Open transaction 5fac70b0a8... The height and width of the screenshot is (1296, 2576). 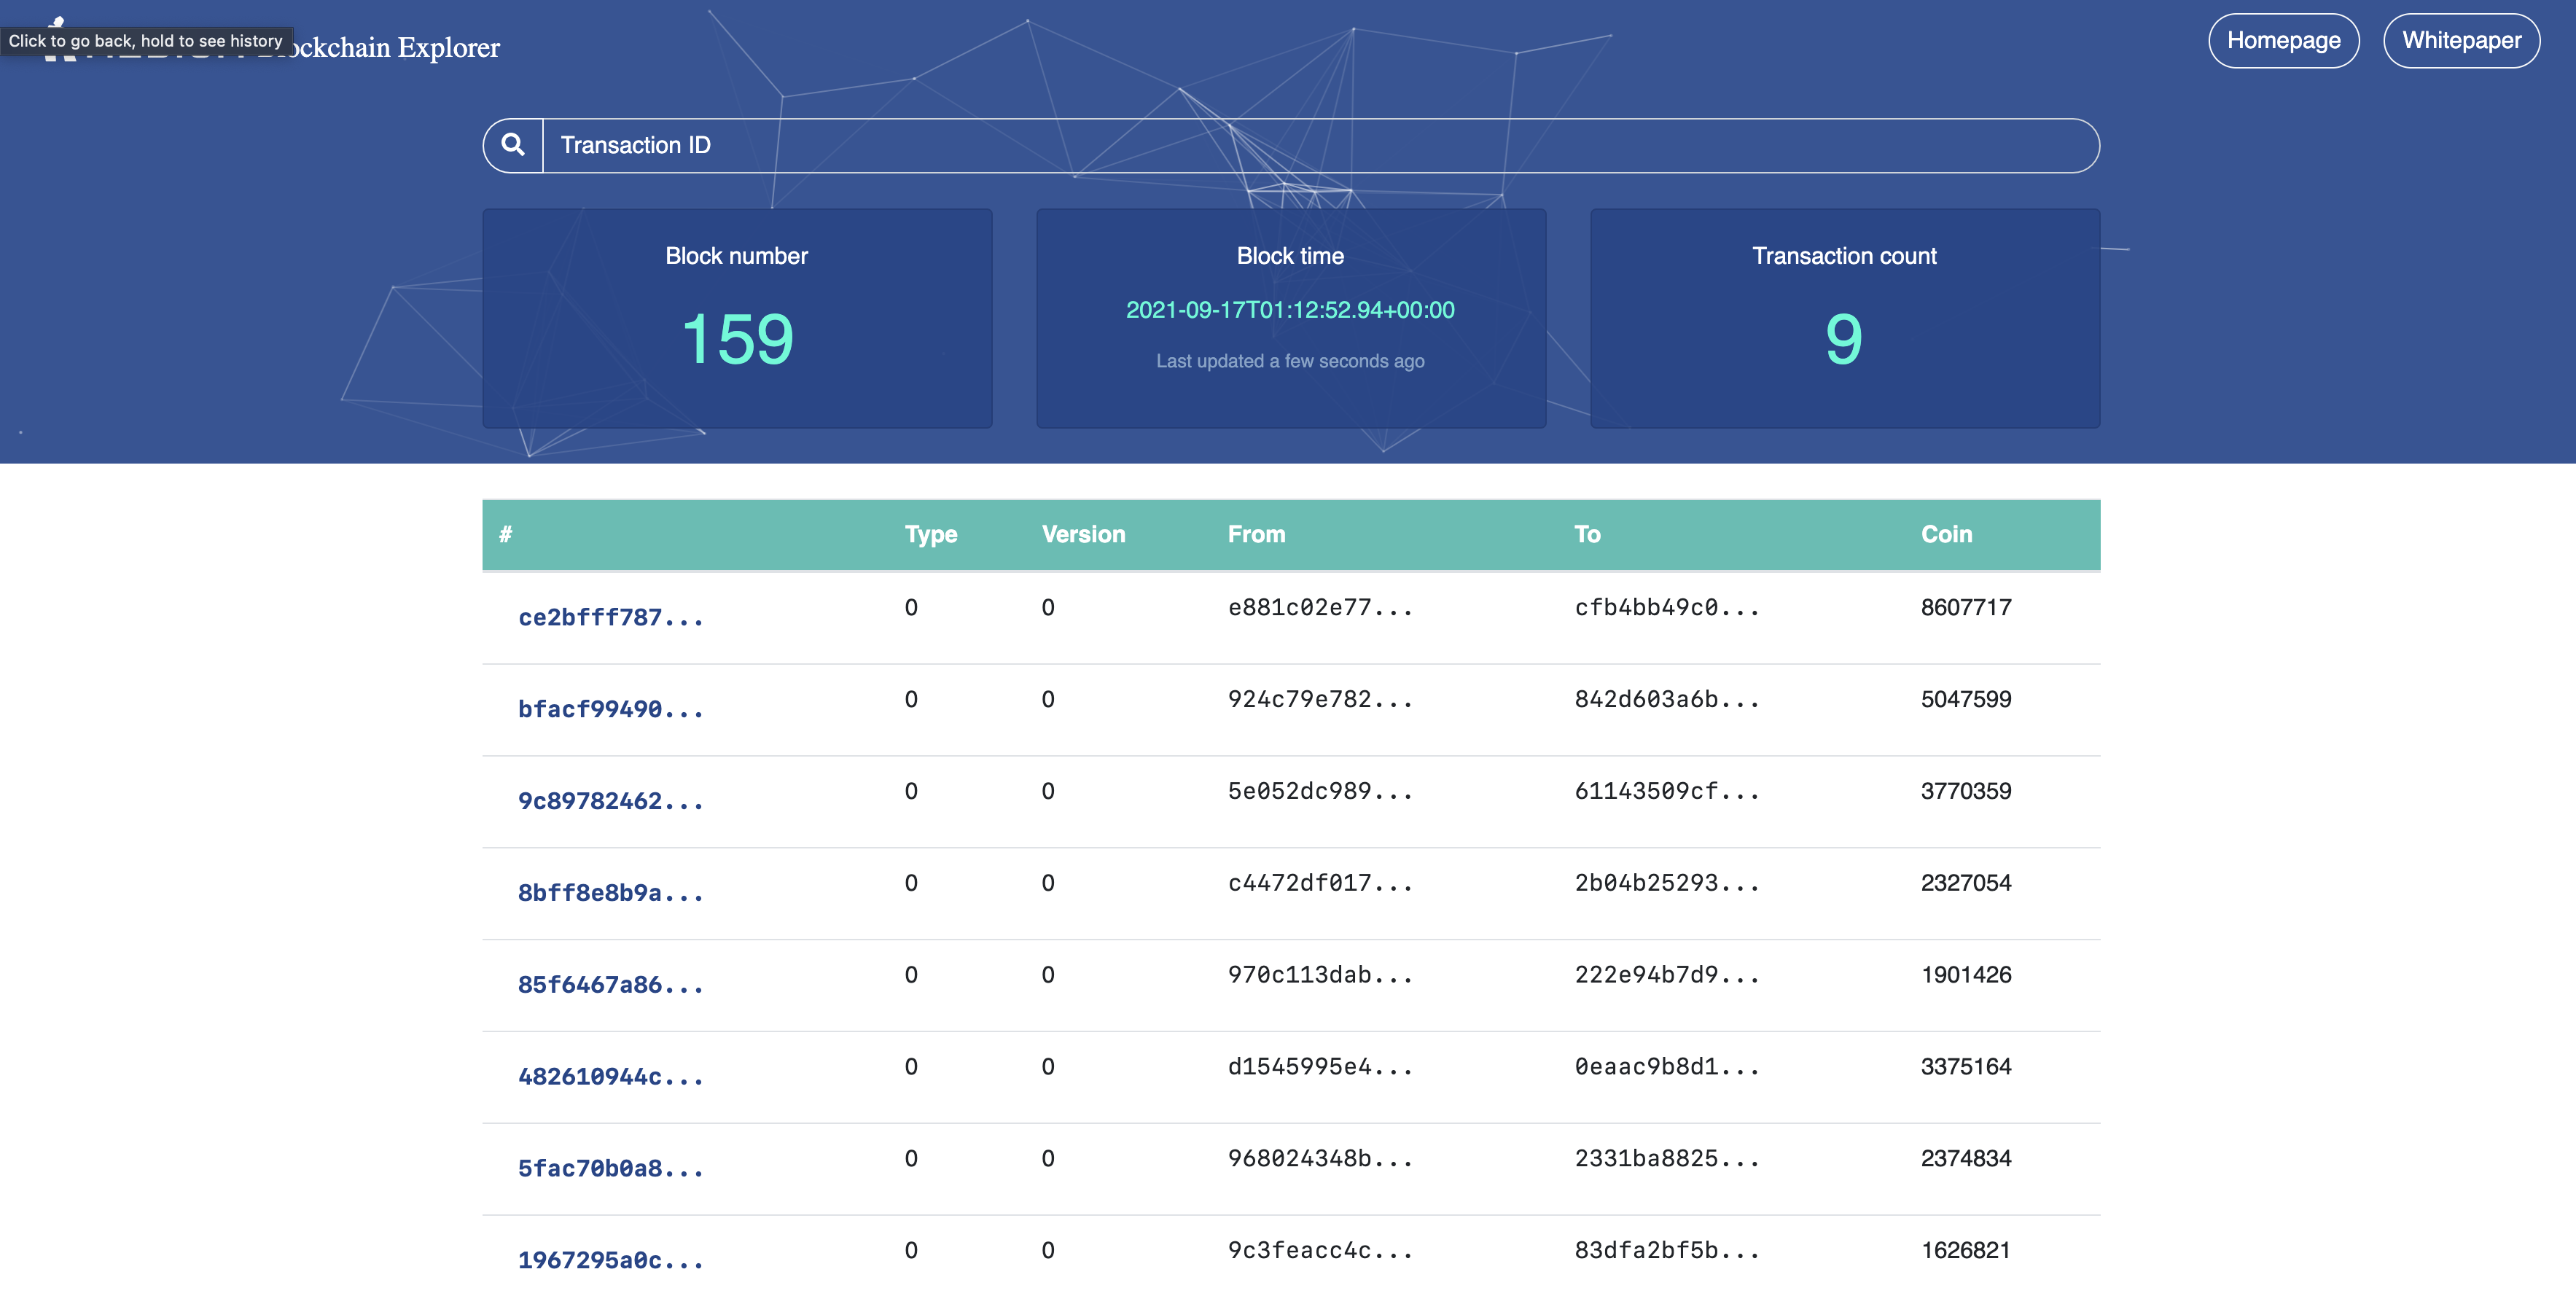[x=610, y=1169]
